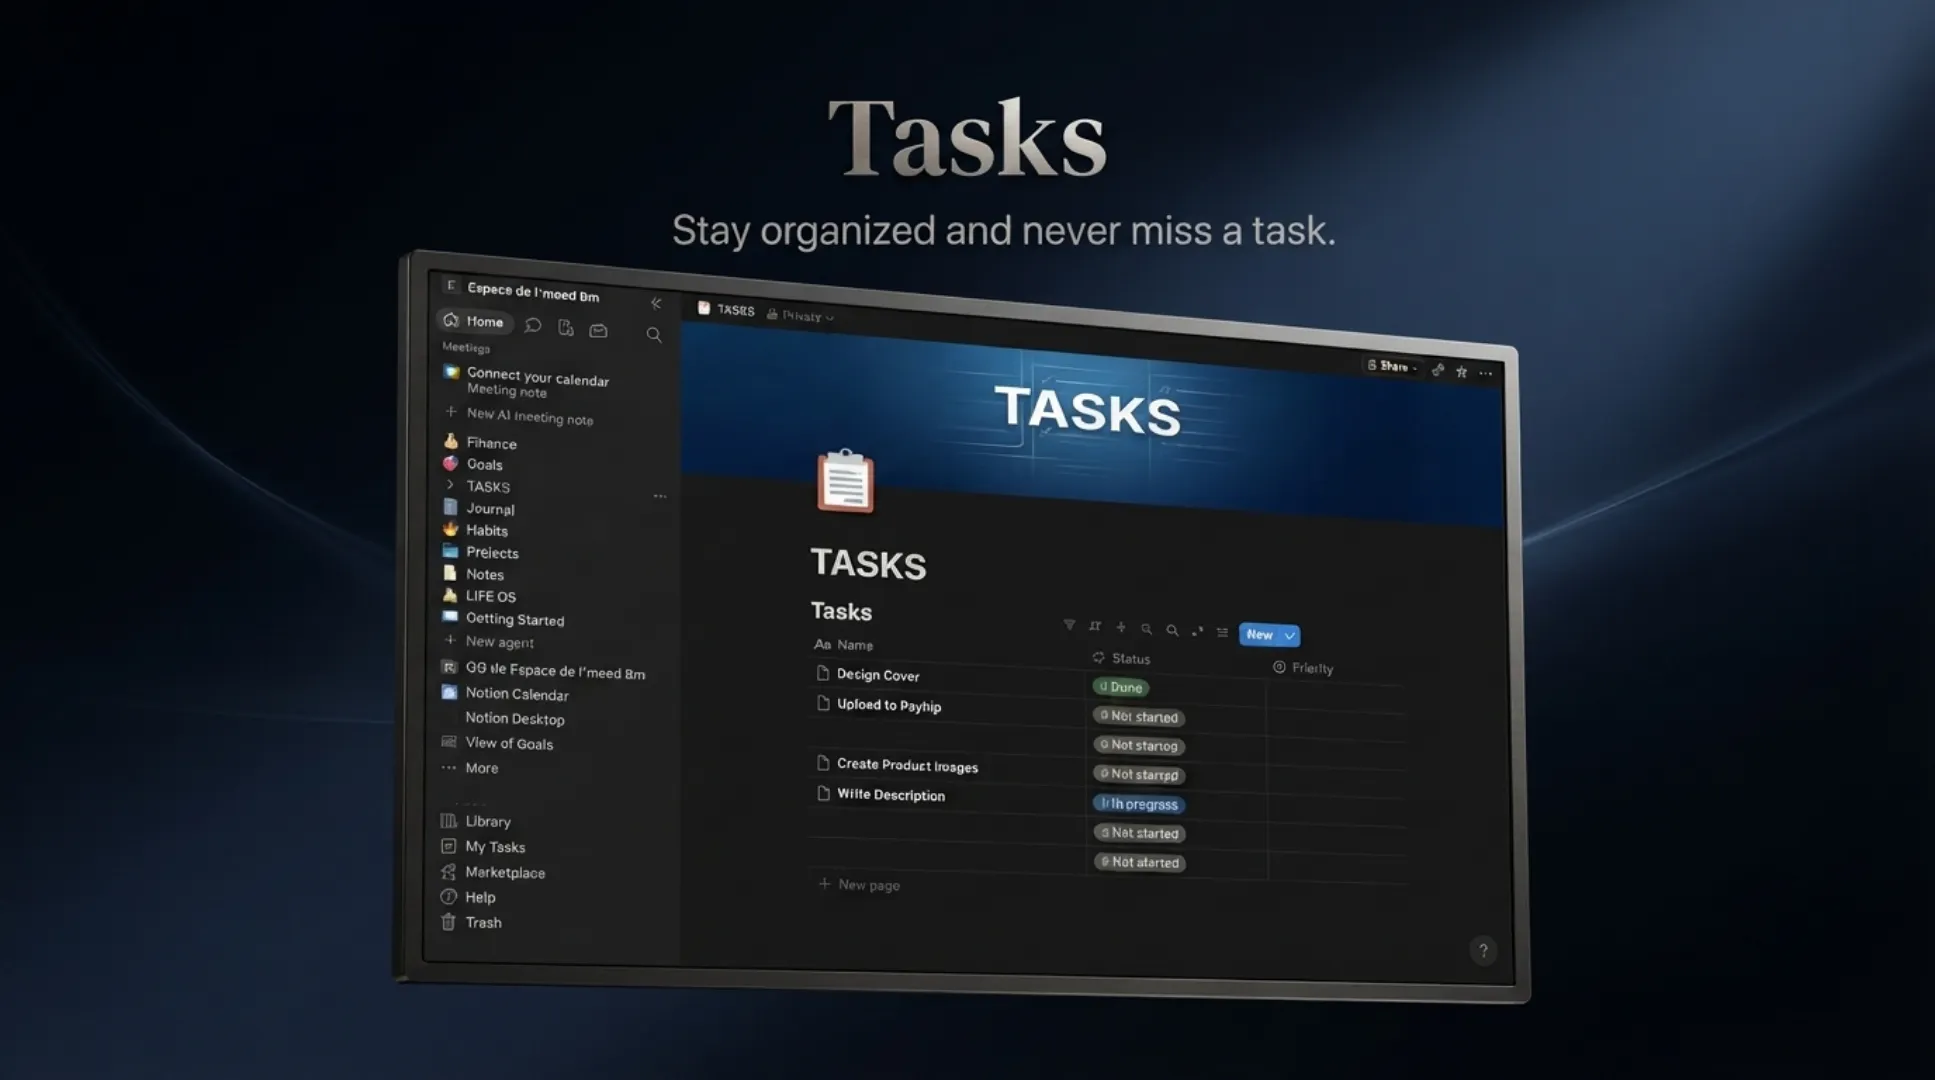The height and width of the screenshot is (1080, 1935).
Task: Open Notion Calendar
Action: point(516,694)
